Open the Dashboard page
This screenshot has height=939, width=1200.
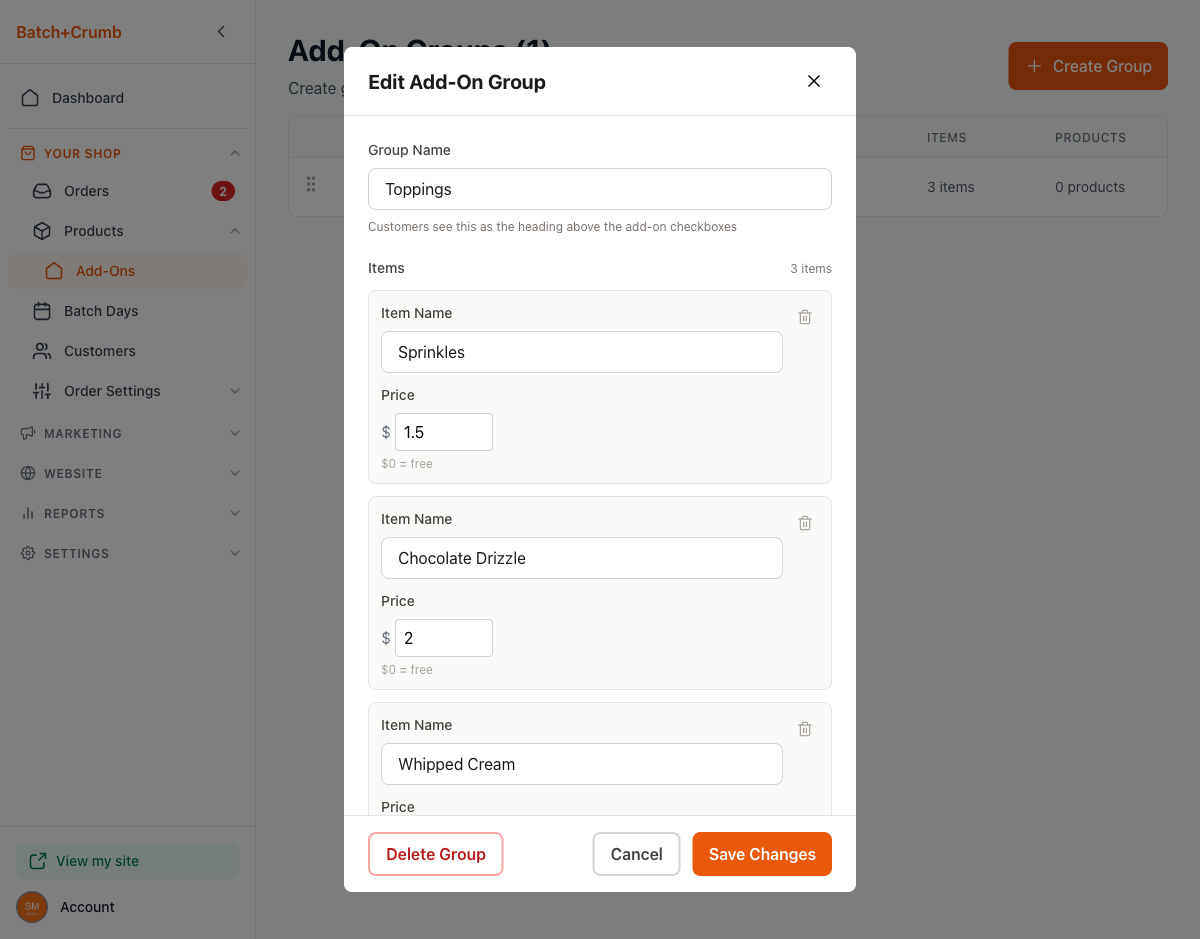(x=88, y=98)
